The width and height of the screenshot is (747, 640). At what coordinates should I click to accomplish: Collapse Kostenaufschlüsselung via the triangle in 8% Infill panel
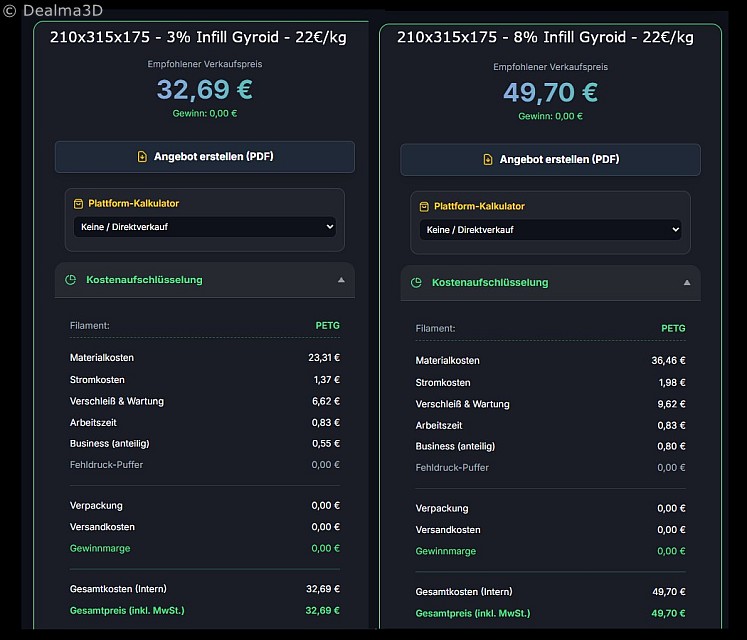[686, 283]
